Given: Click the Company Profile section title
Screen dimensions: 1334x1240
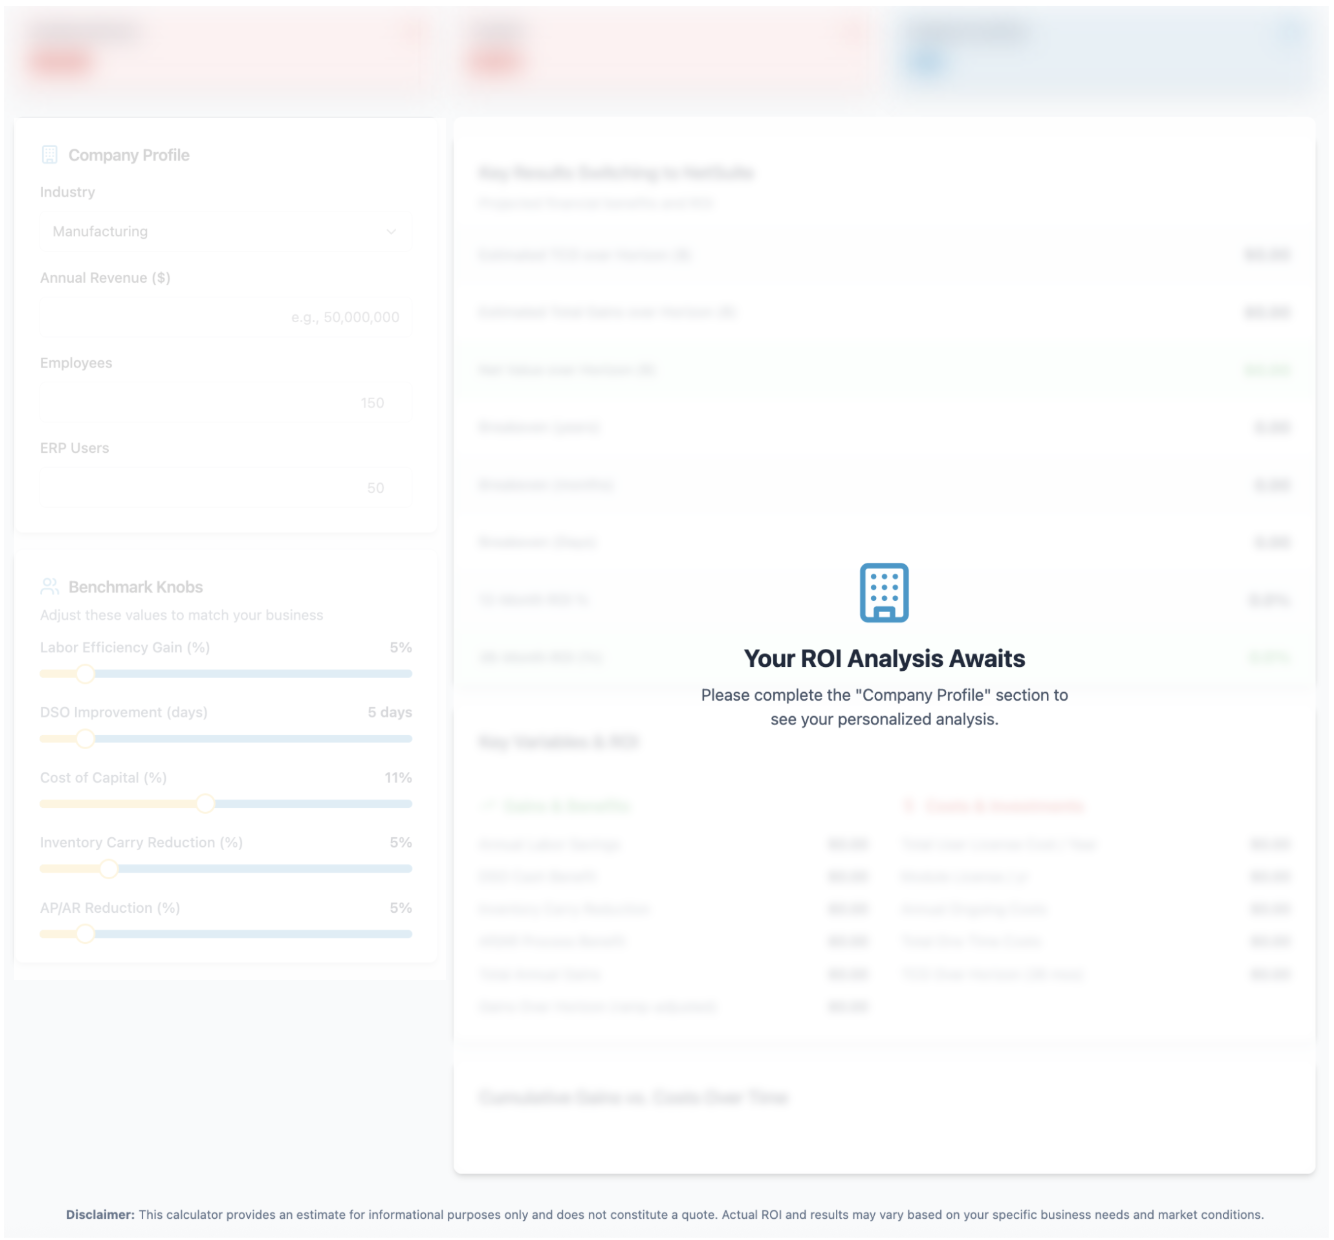Looking at the screenshot, I should coord(129,155).
